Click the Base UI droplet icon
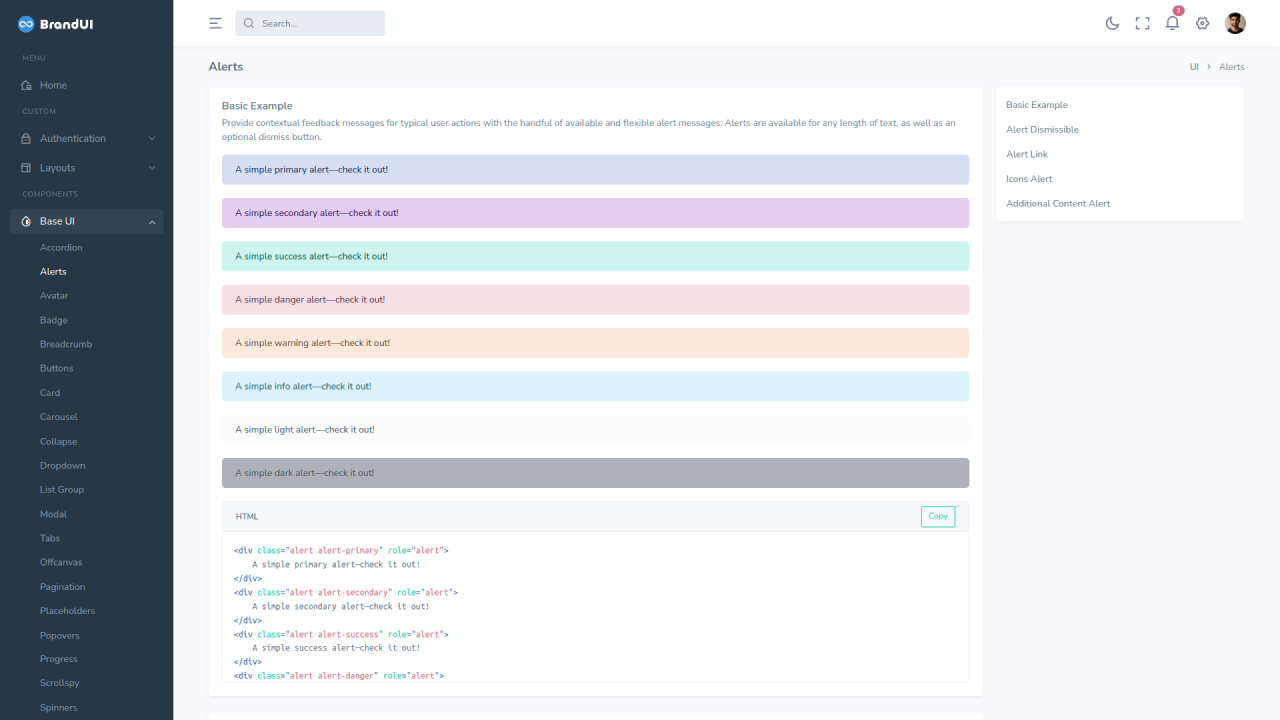This screenshot has height=720, width=1280. coord(27,221)
